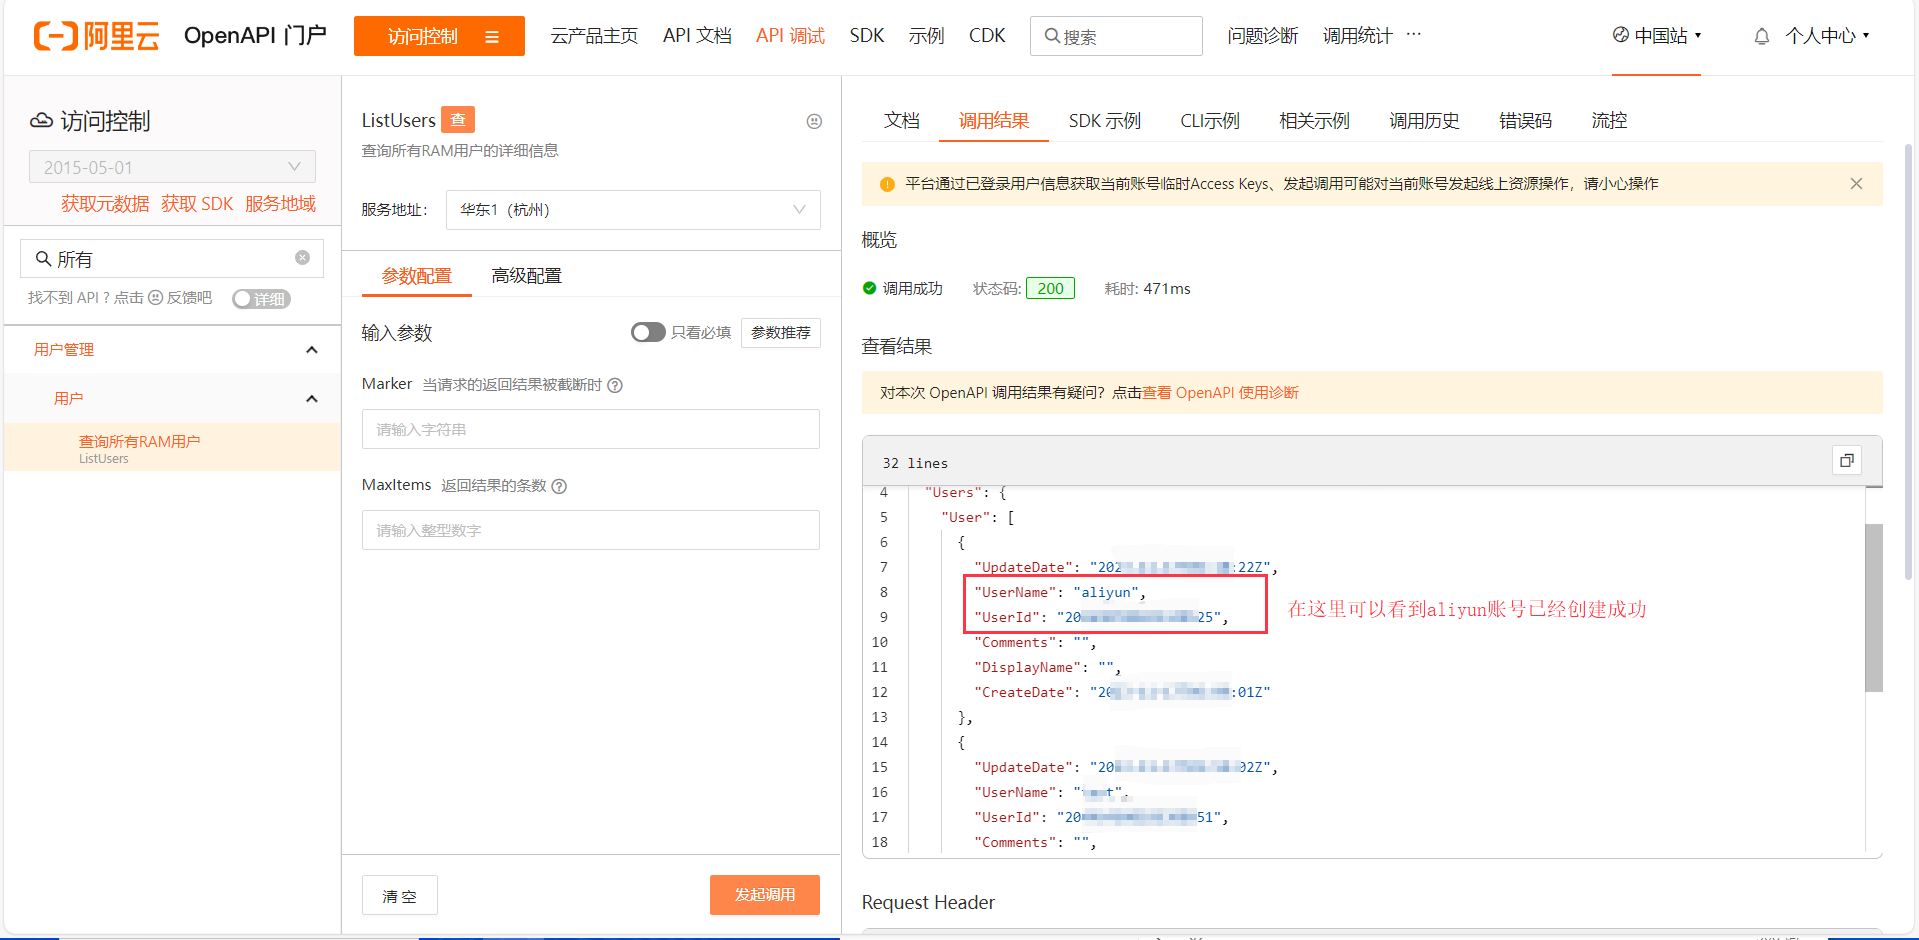The width and height of the screenshot is (1919, 940).
Task: Open the 中国站 site dropdown
Action: tap(1657, 36)
